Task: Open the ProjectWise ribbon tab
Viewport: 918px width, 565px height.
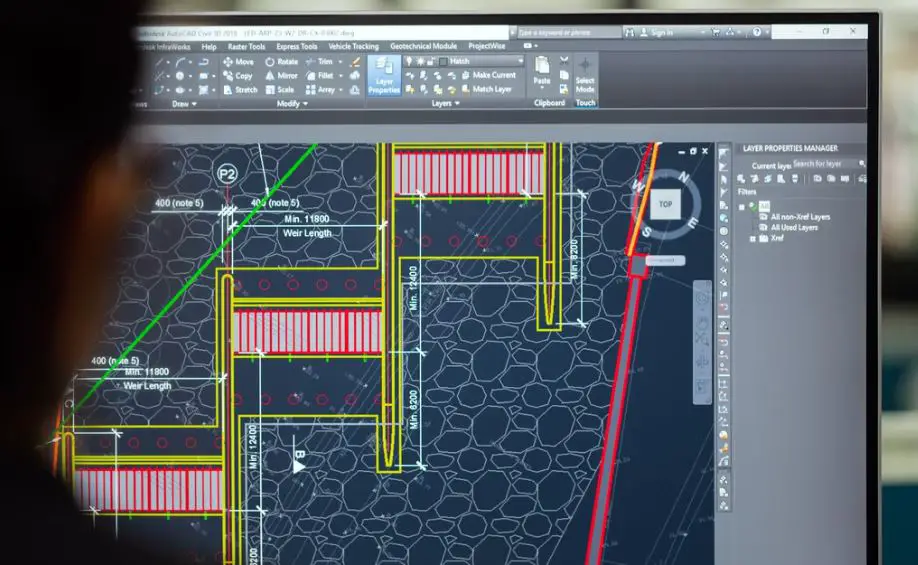Action: (x=487, y=46)
